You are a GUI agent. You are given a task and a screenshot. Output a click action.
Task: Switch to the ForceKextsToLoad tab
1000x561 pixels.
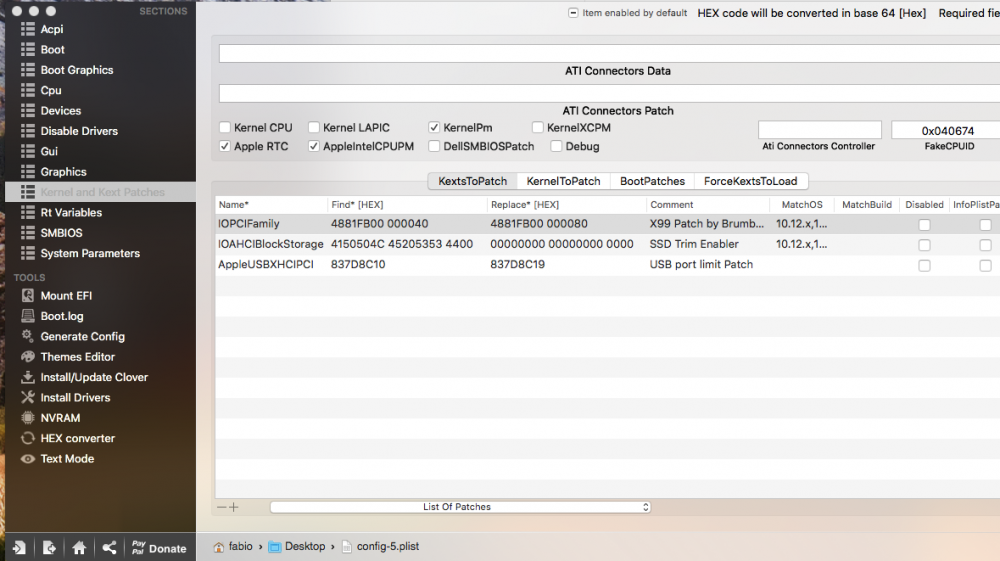(x=751, y=181)
